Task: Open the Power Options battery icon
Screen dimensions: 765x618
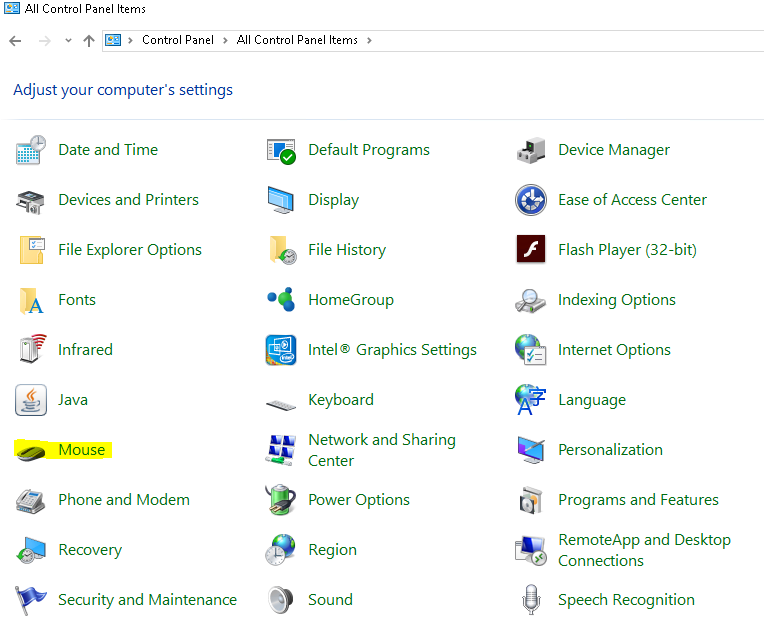Action: click(x=281, y=500)
